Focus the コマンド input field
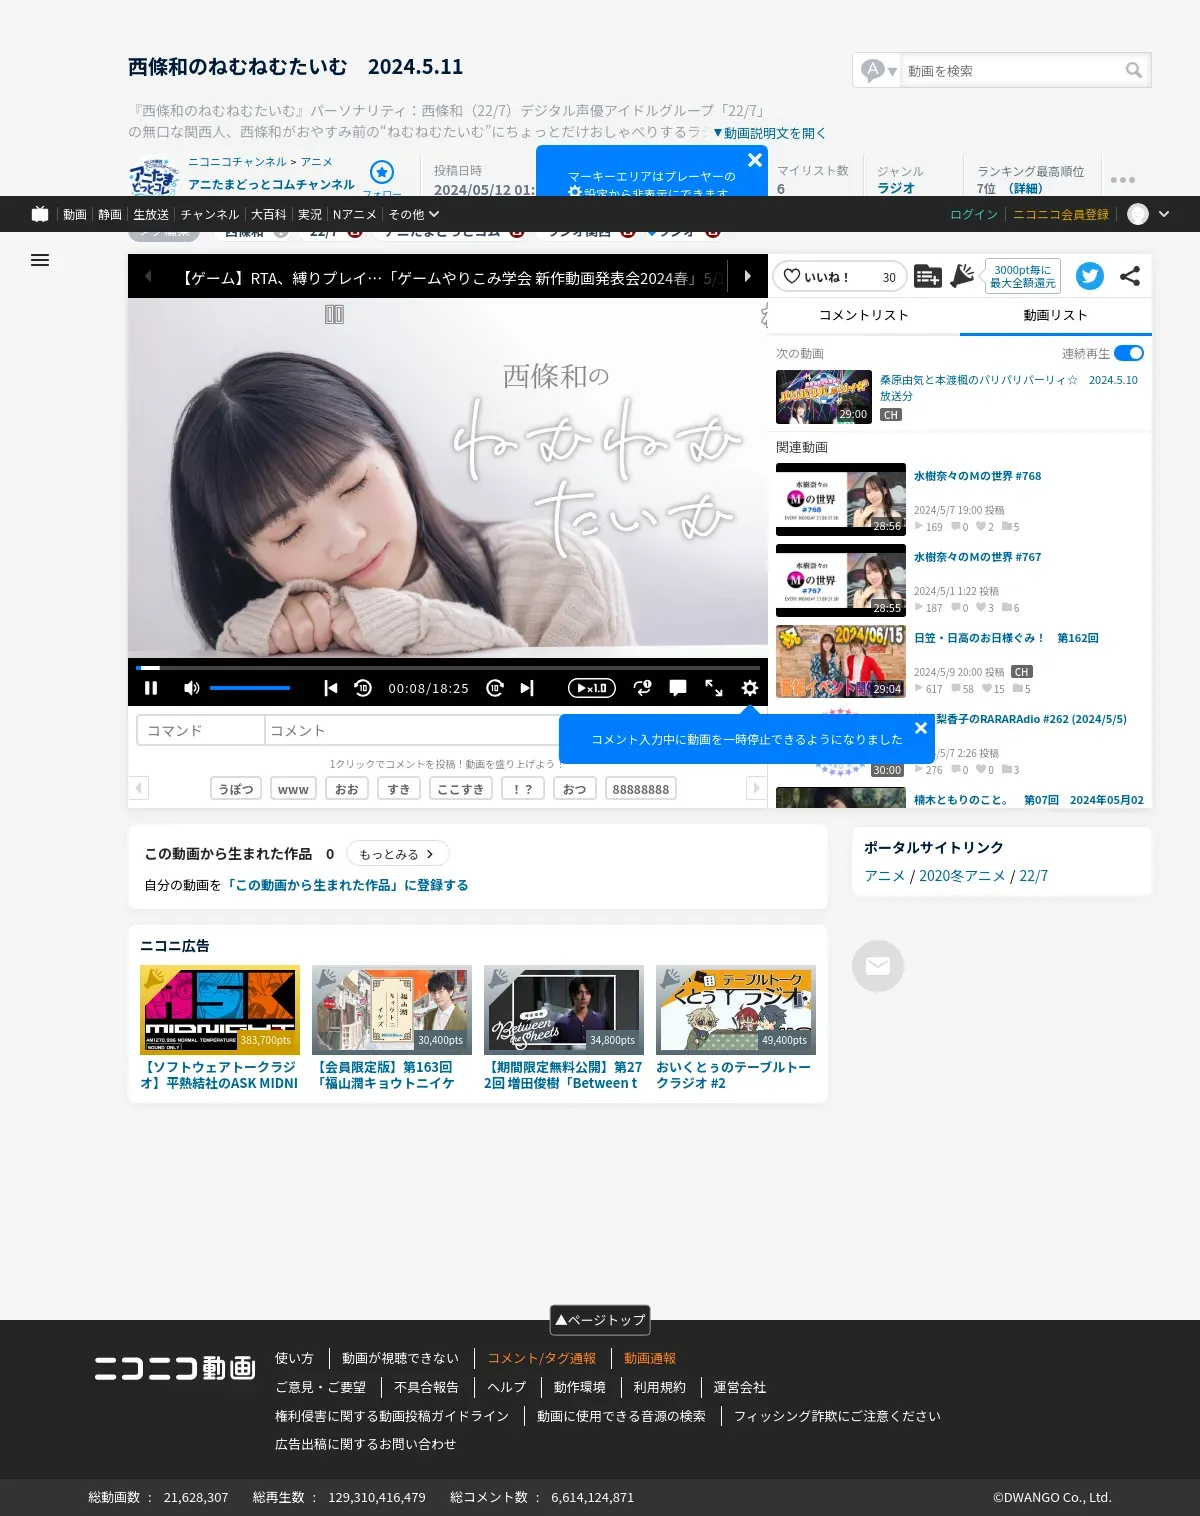1200x1516 pixels. click(x=200, y=730)
